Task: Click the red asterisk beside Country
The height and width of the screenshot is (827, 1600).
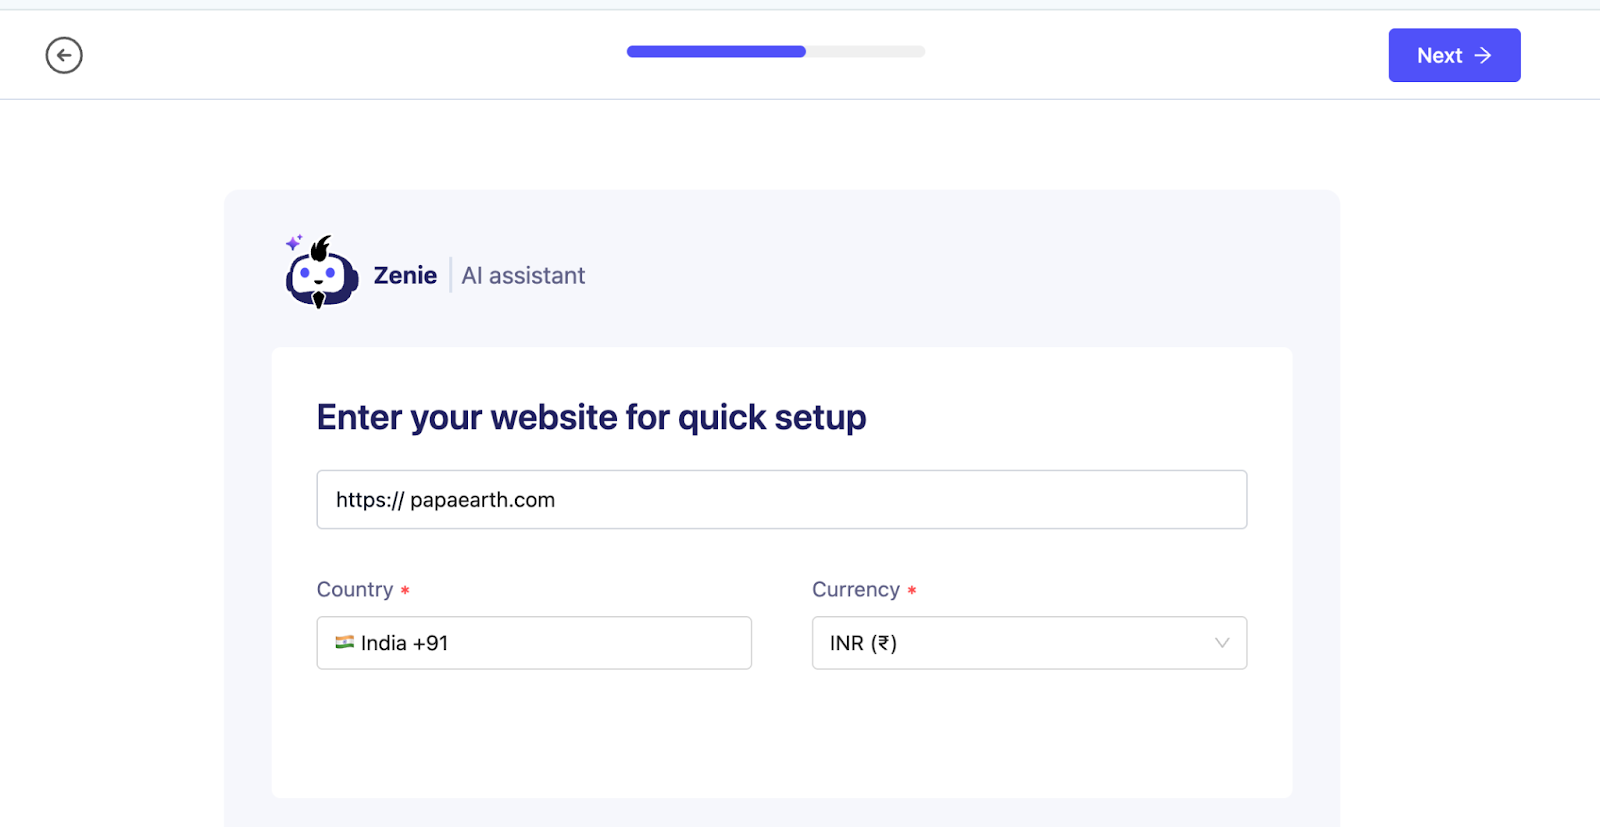Action: 405,591
